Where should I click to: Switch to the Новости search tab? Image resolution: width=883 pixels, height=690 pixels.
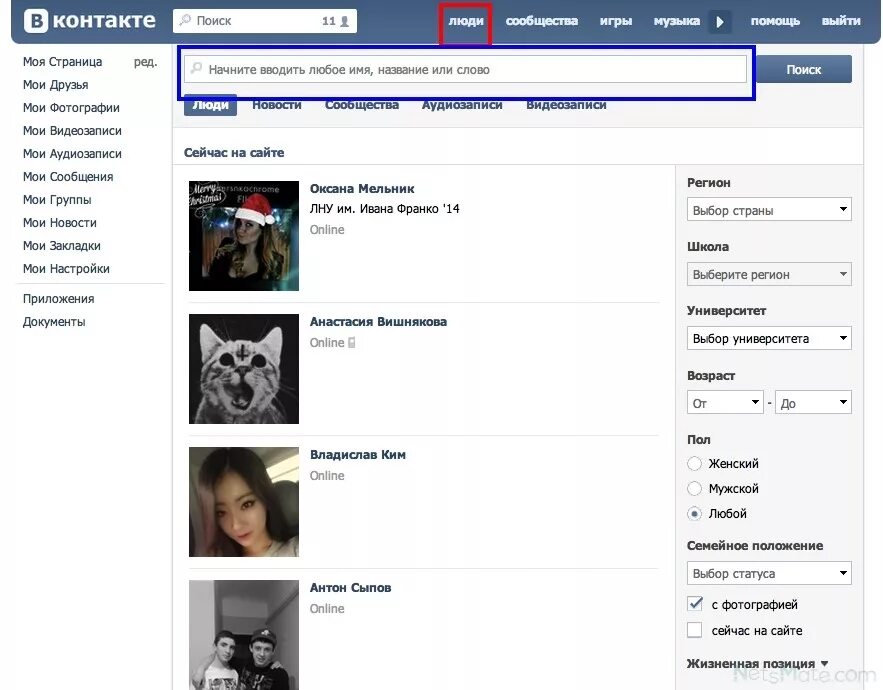277,105
